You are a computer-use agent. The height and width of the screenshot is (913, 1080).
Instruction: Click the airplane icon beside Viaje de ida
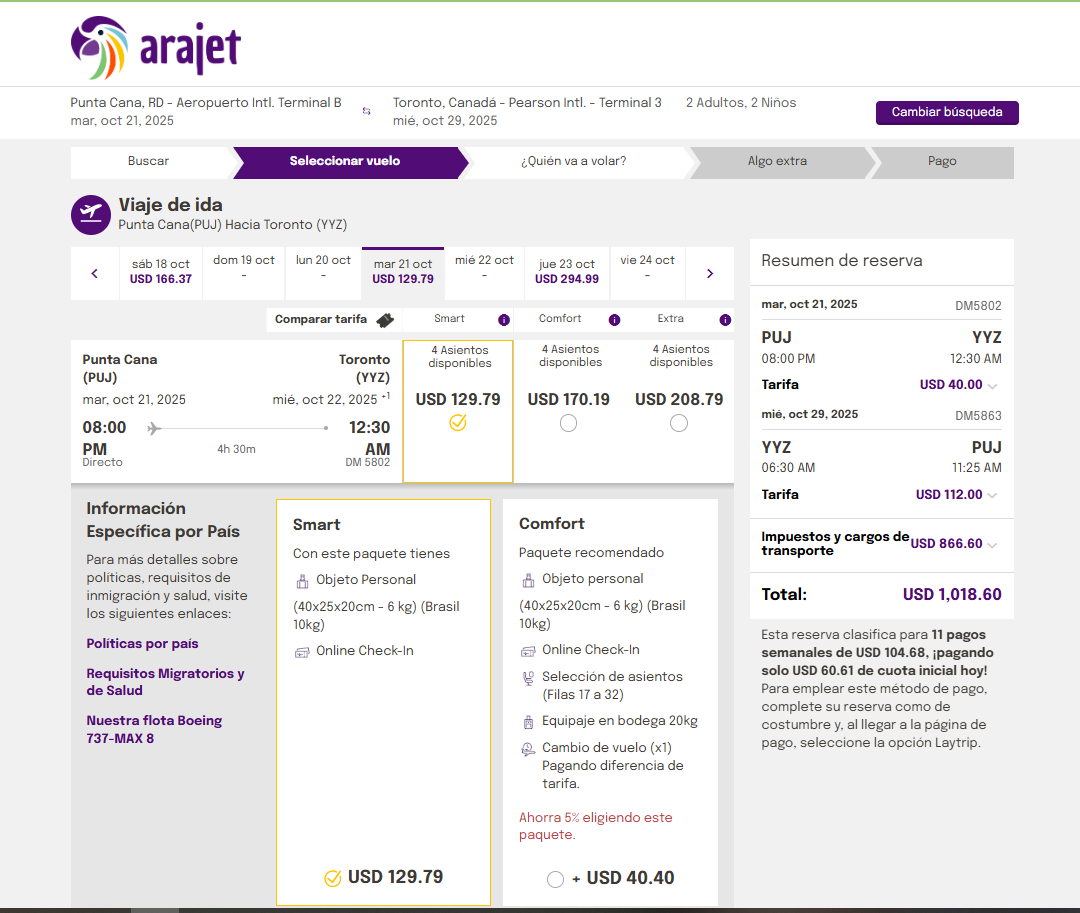pyautogui.click(x=90, y=214)
